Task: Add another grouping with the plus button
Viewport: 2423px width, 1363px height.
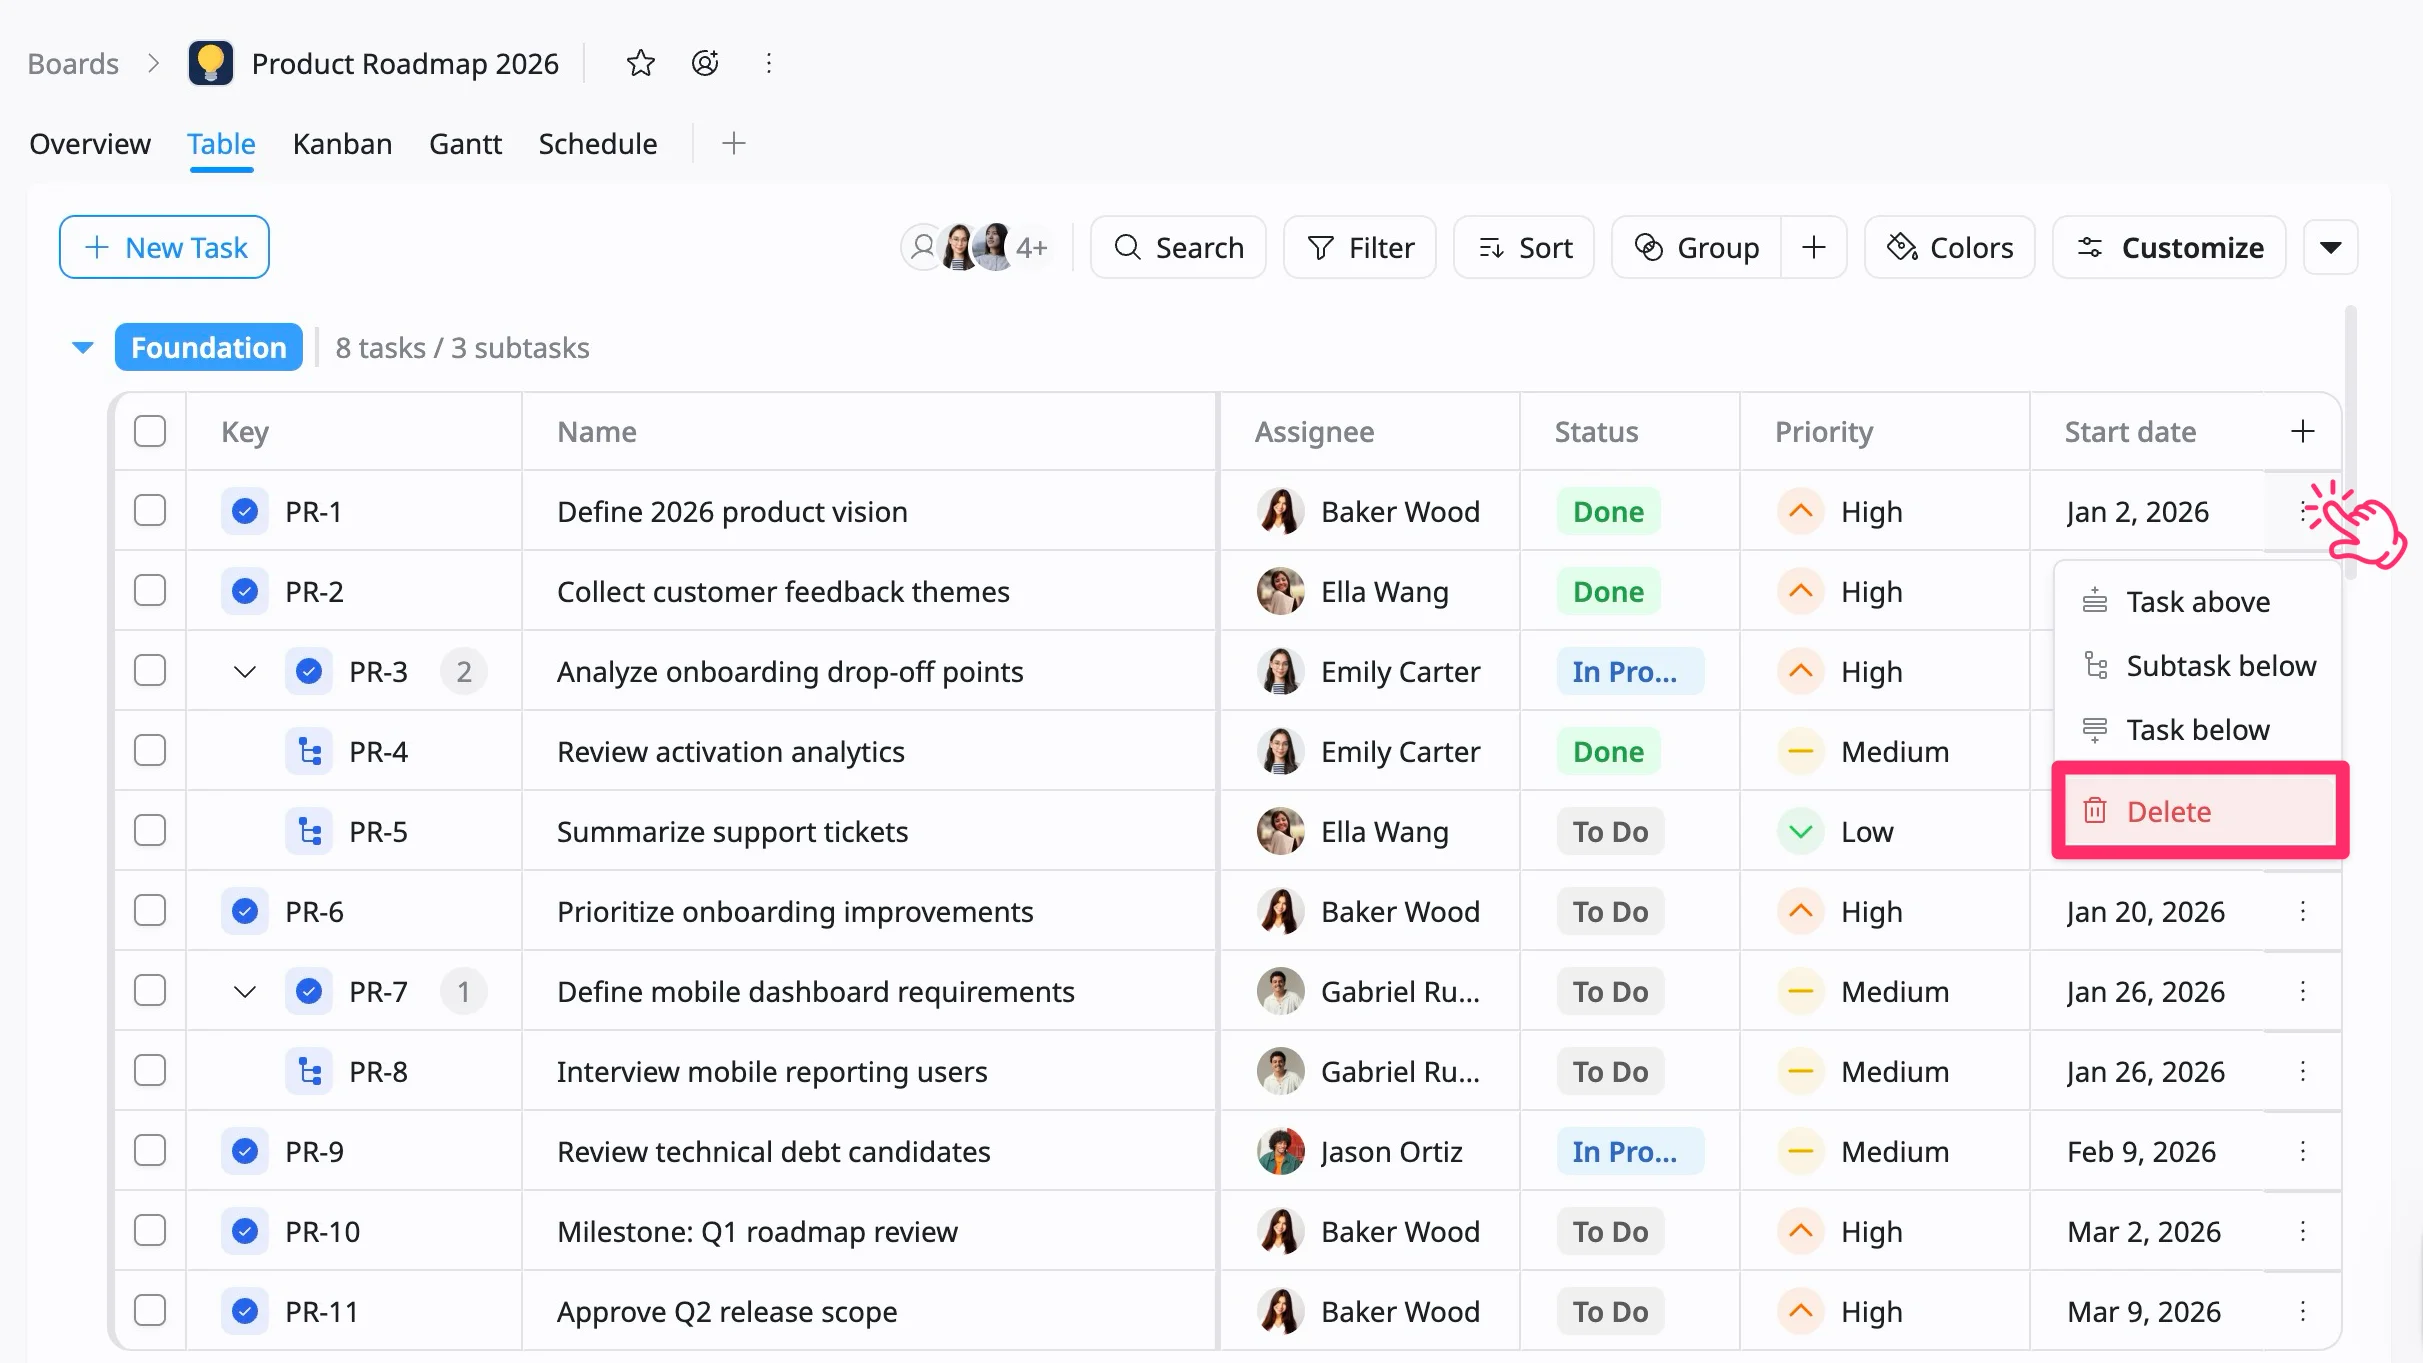Action: pyautogui.click(x=1813, y=247)
